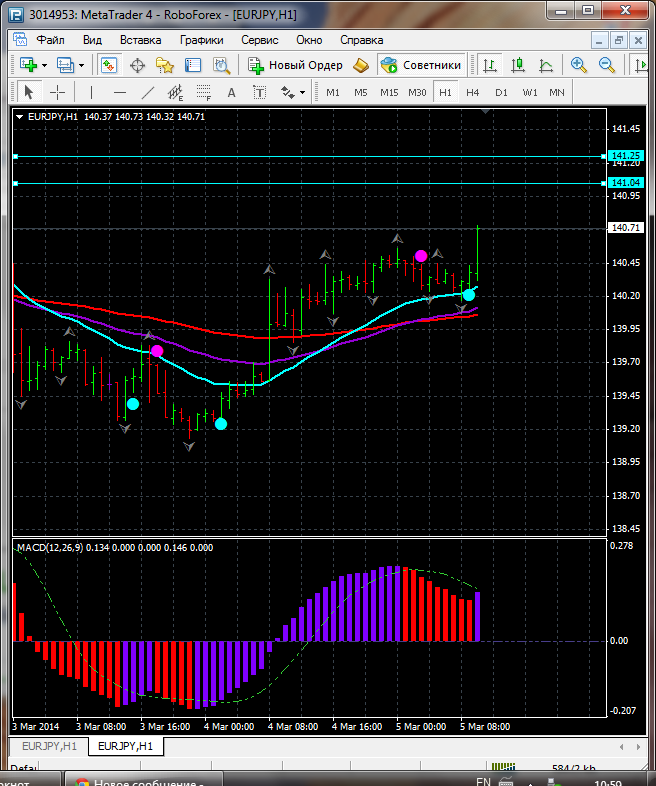Select the cursor arrow tool

click(x=29, y=92)
